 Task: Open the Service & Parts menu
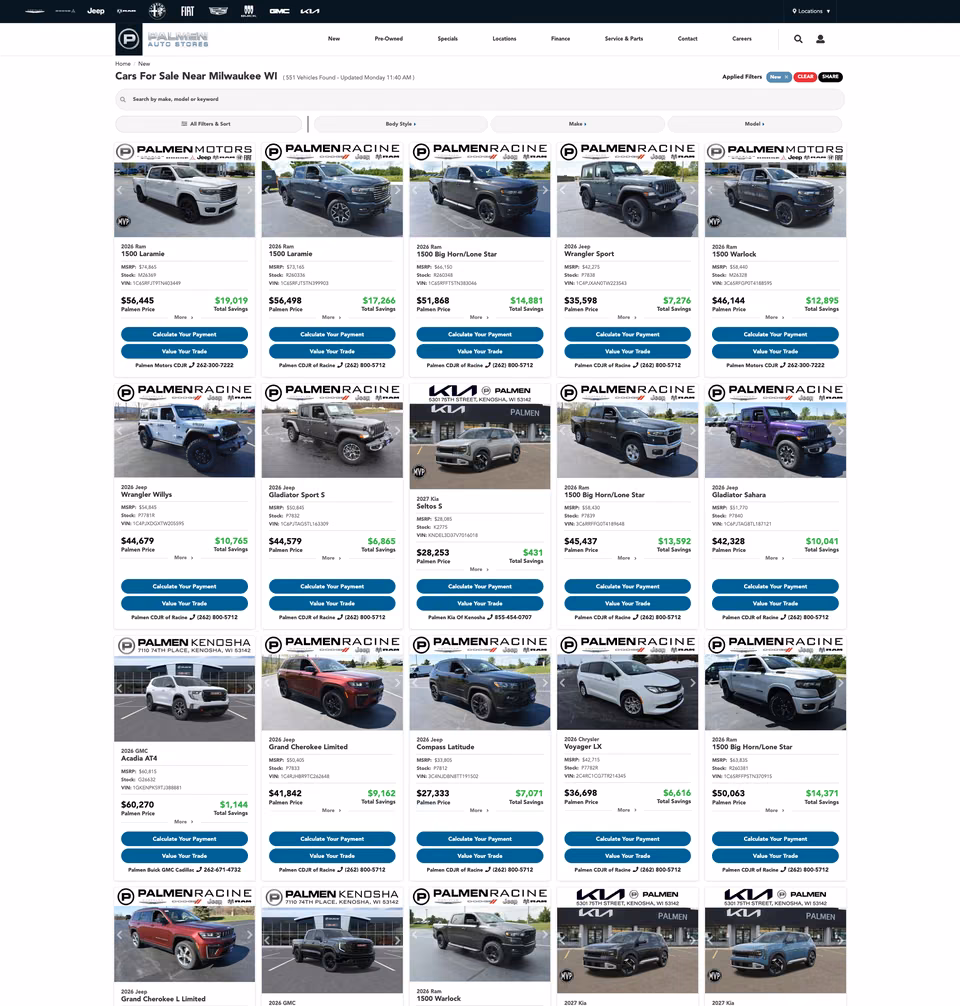pos(624,38)
